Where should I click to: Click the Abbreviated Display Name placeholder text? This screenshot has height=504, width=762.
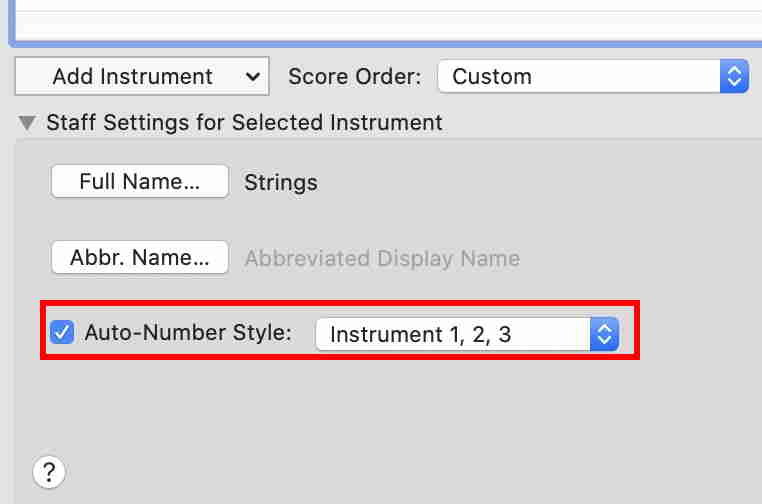(382, 258)
